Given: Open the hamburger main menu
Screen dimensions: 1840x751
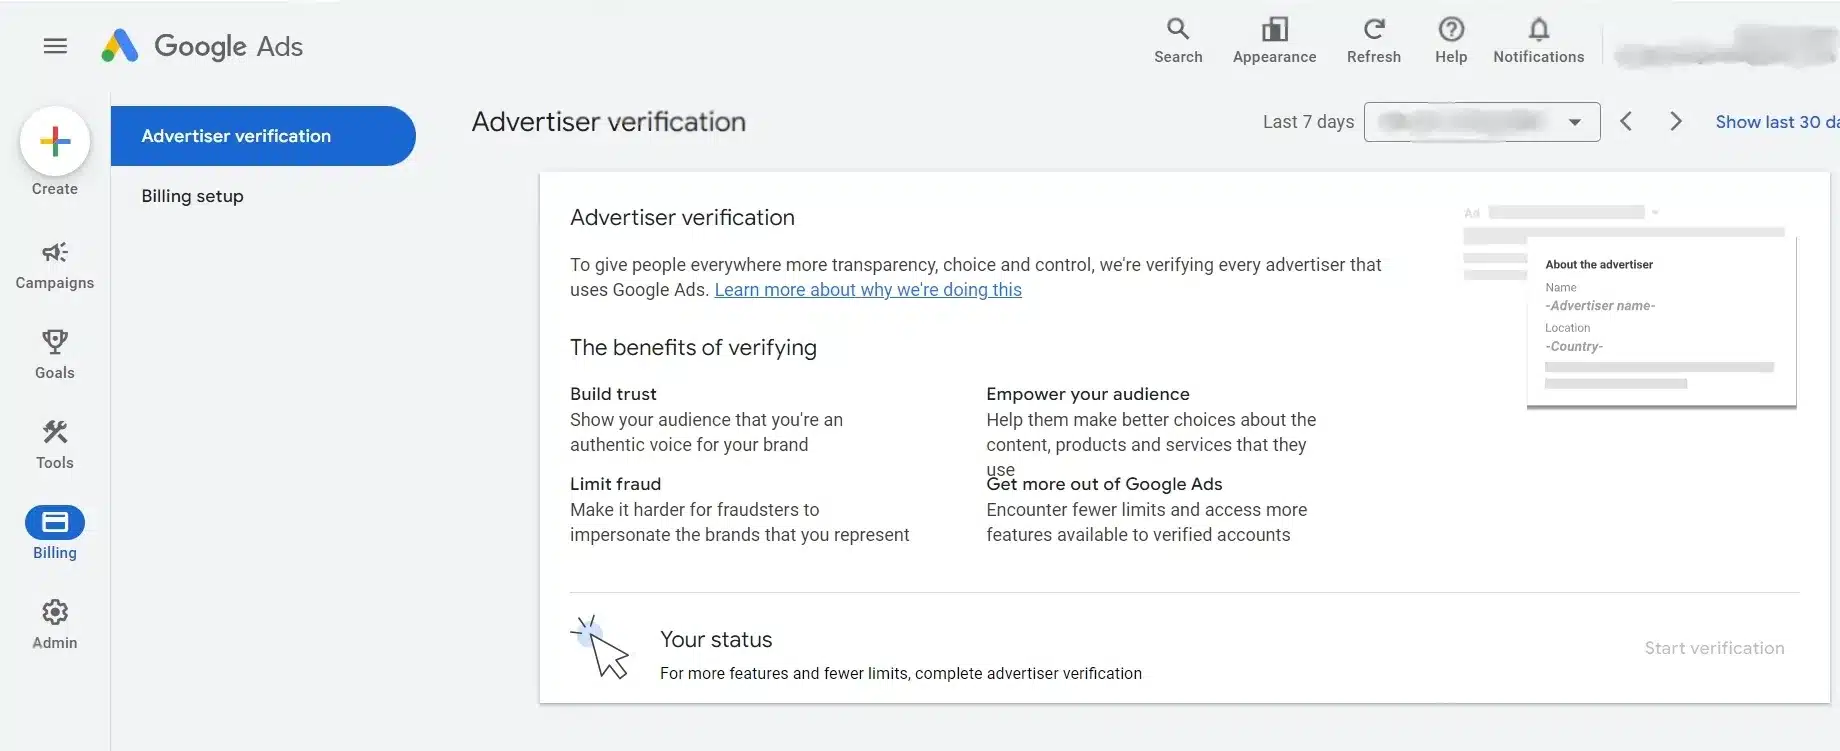Looking at the screenshot, I should pyautogui.click(x=55, y=46).
